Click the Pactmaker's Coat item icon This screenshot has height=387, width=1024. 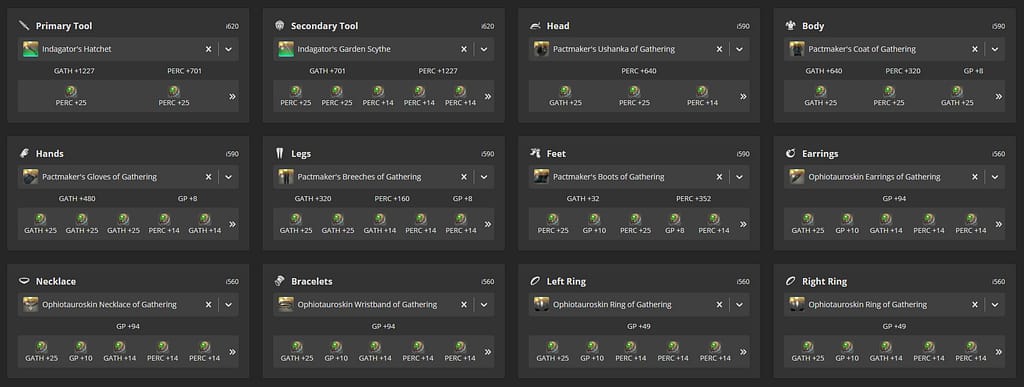797,49
